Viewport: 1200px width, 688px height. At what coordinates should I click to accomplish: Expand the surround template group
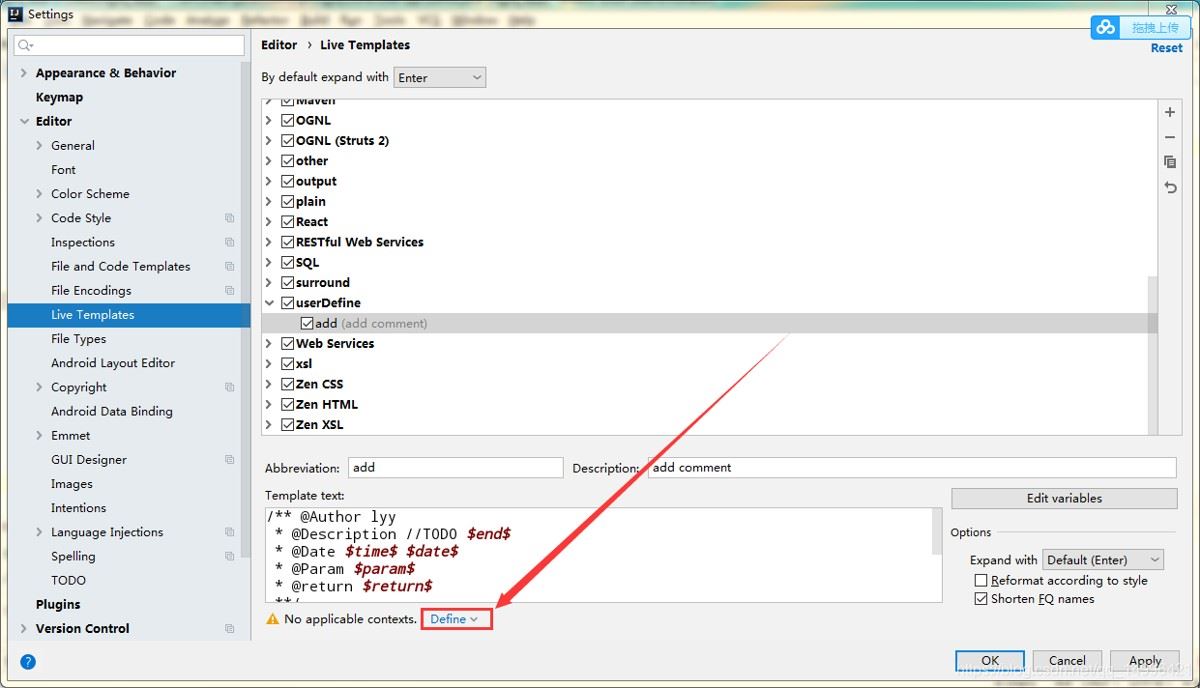[269, 283]
